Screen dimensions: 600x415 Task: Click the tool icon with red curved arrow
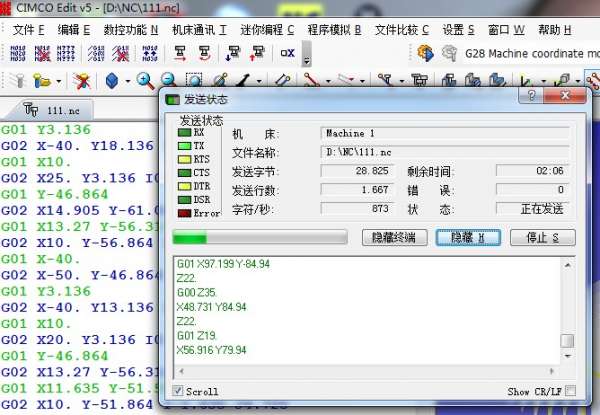[204, 53]
